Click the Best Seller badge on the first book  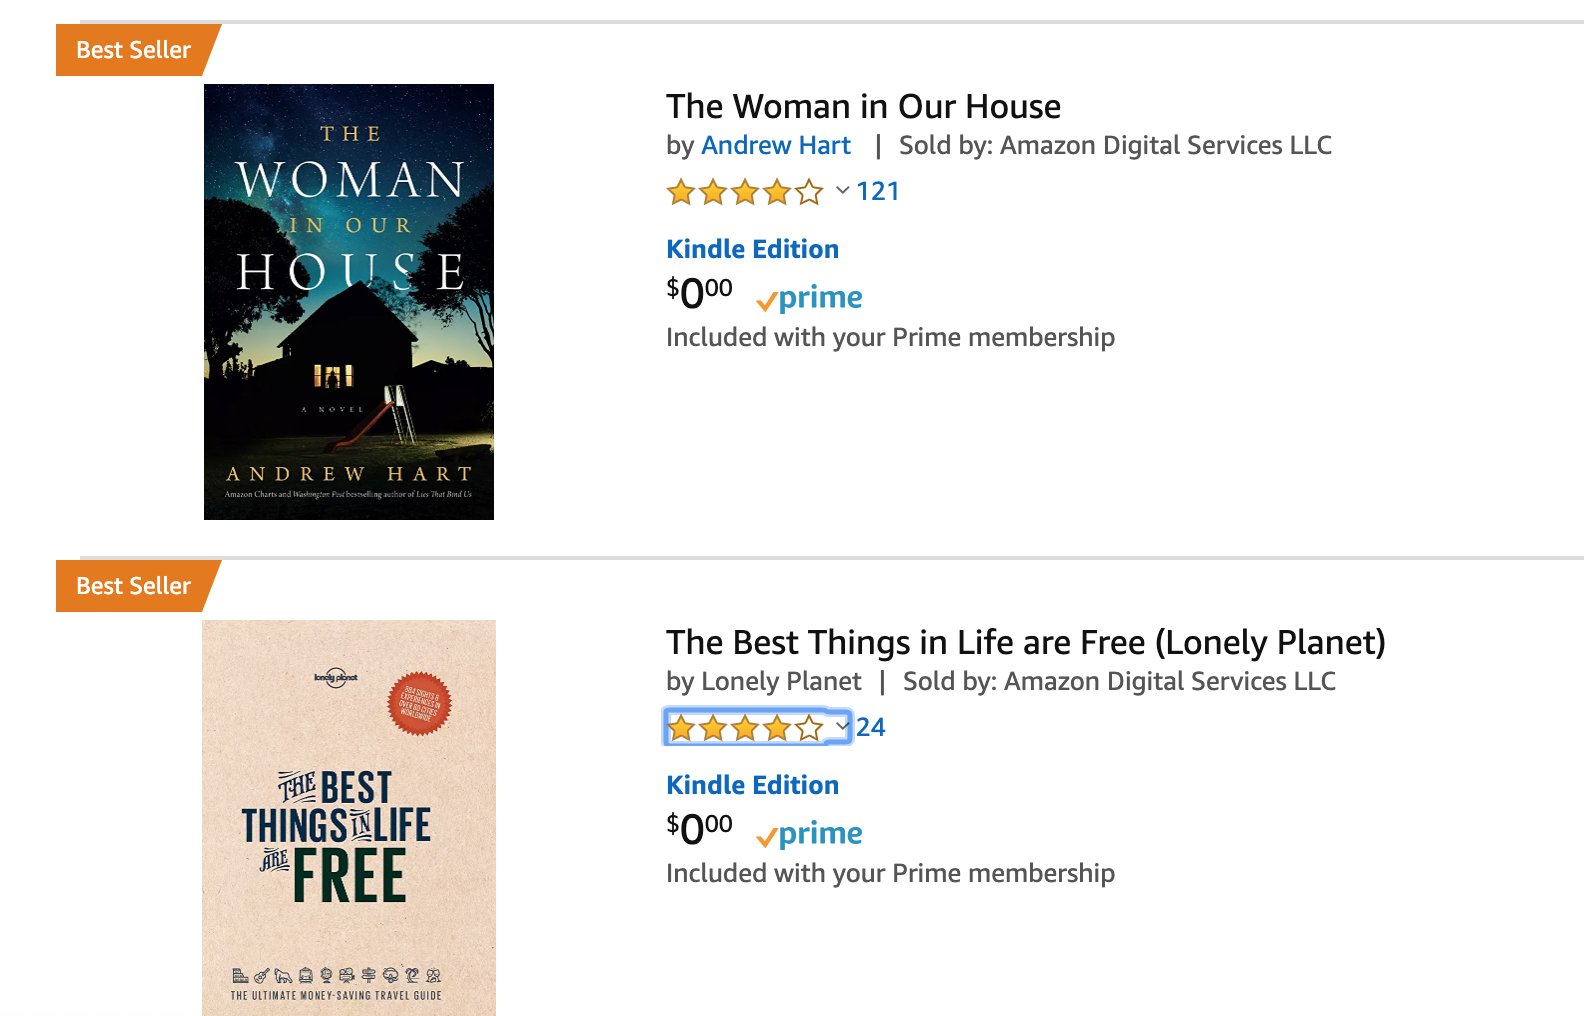coord(133,50)
